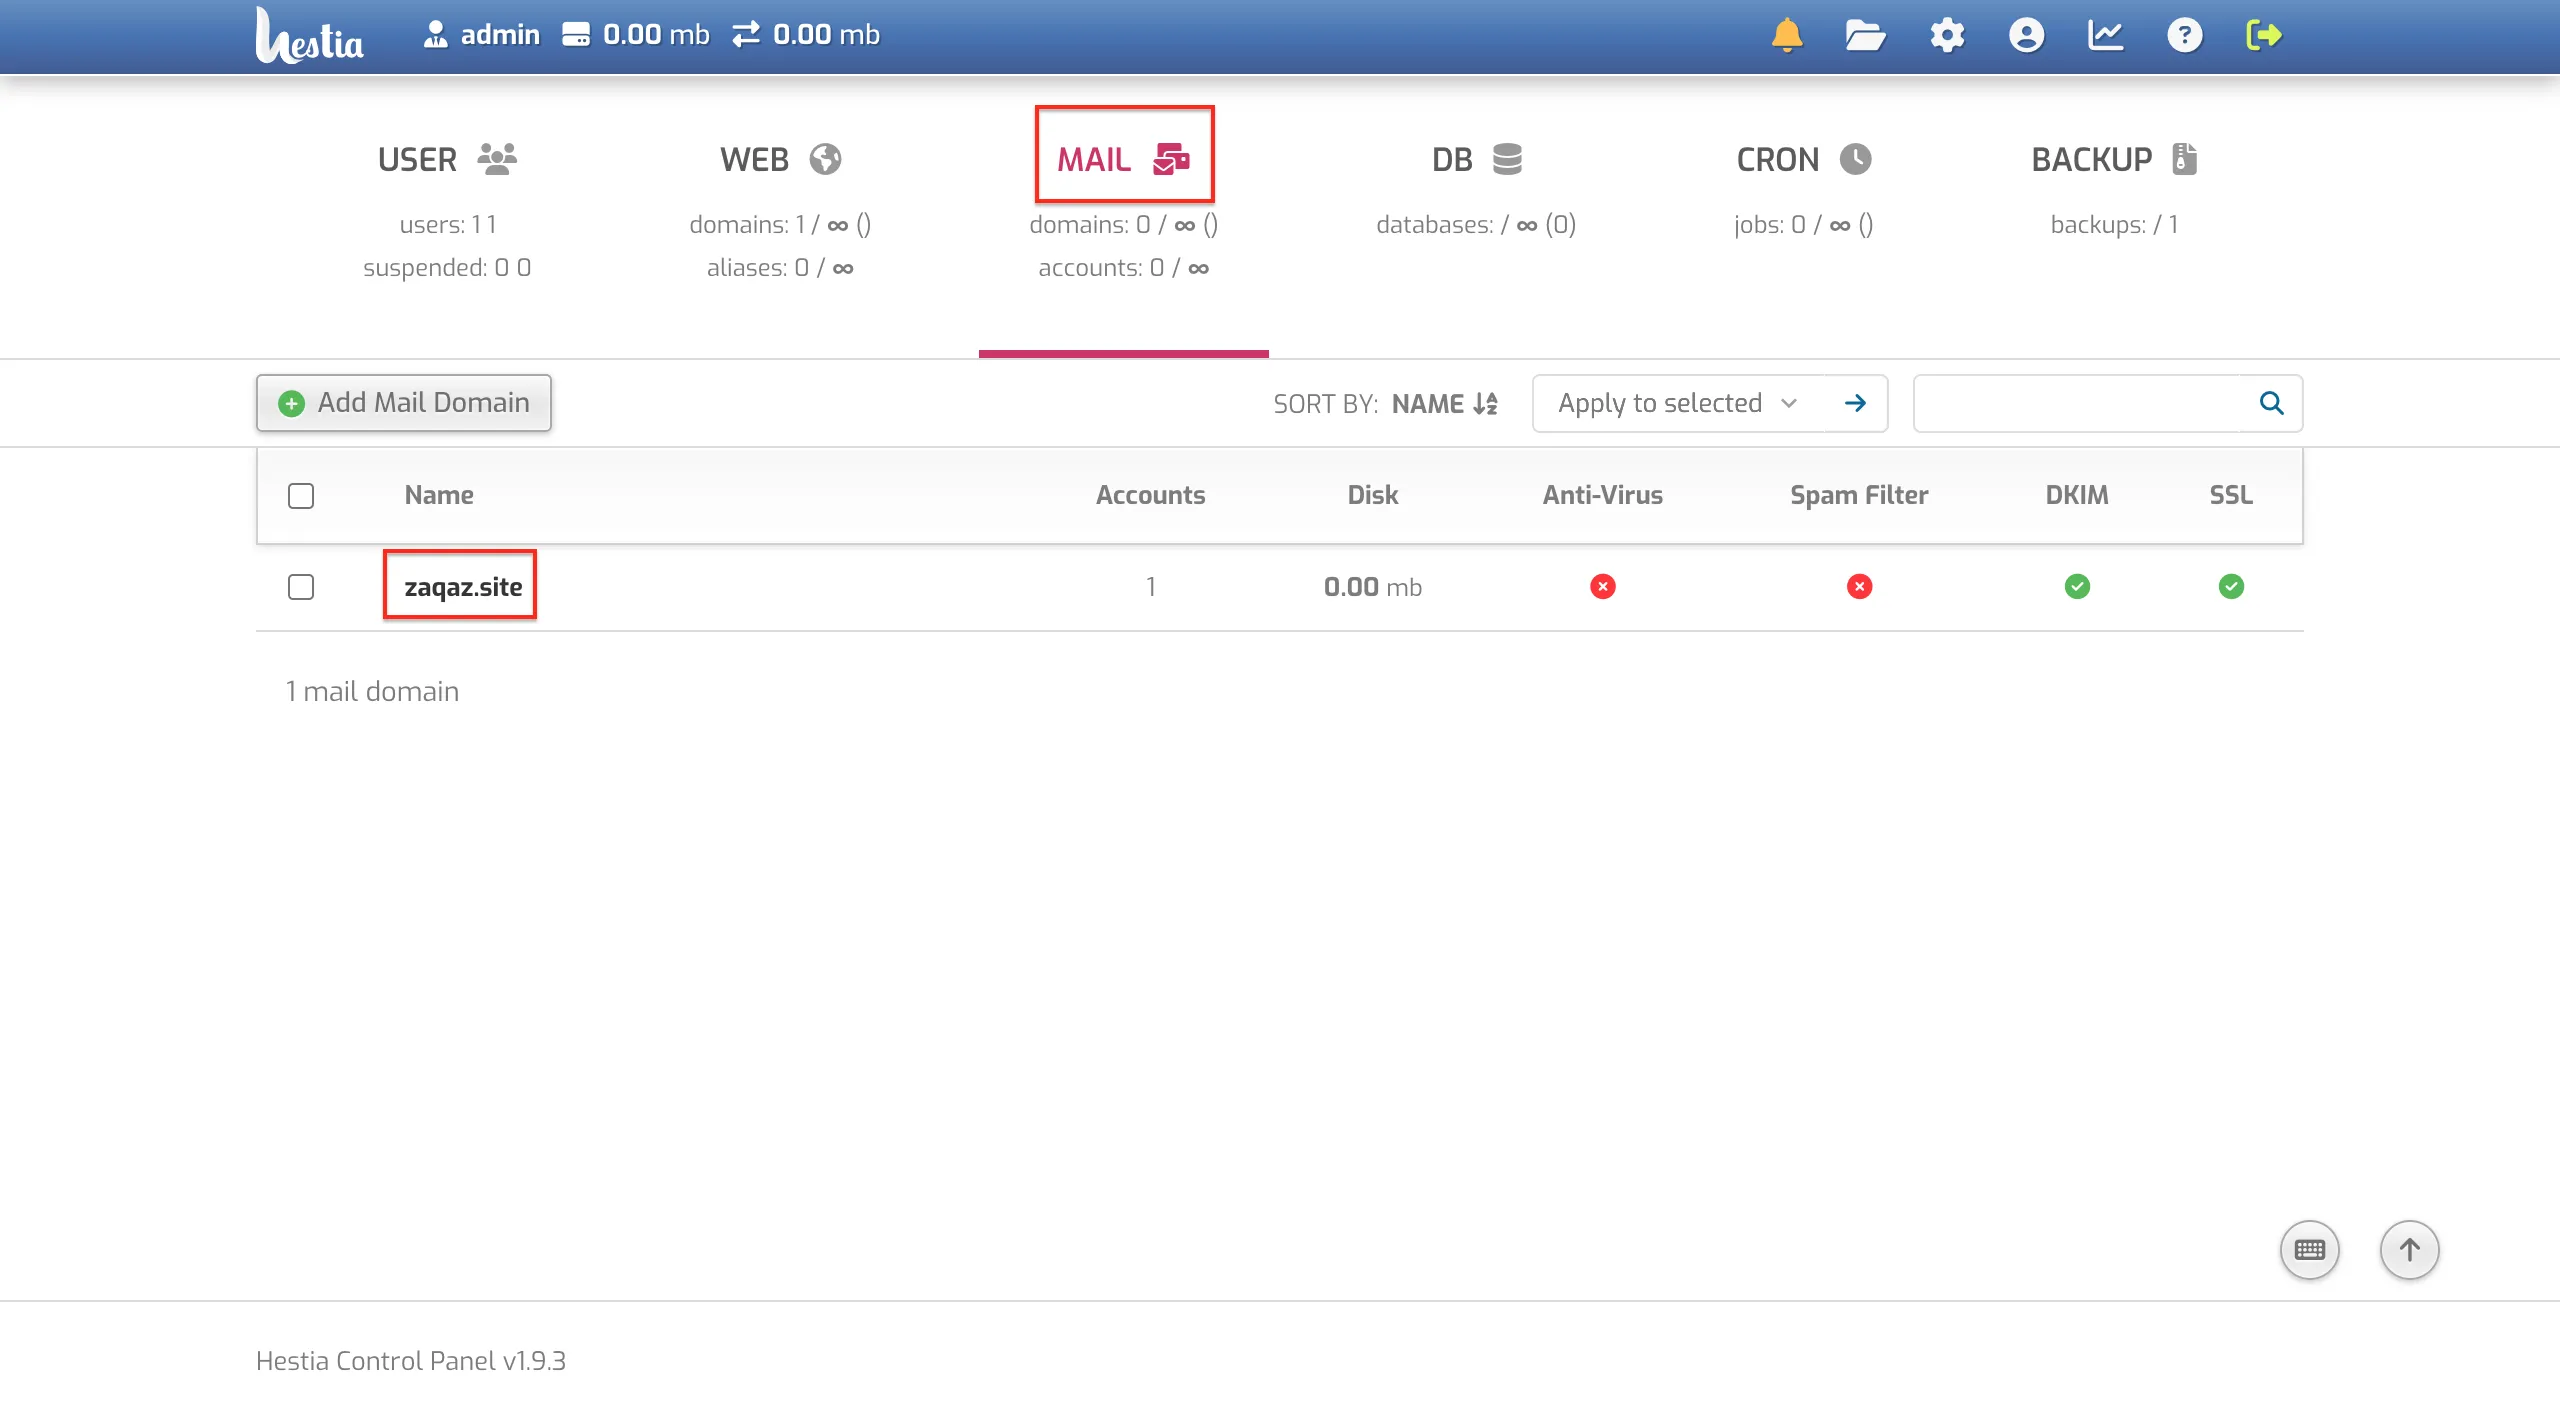This screenshot has height=1420, width=2560.
Task: Switch to the WEB tab
Action: click(x=780, y=159)
